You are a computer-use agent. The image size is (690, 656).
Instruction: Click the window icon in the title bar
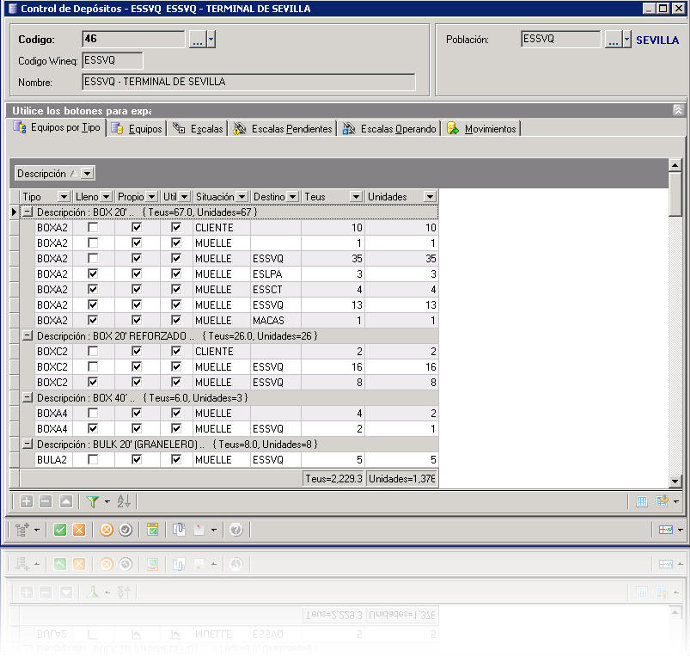click(12, 8)
